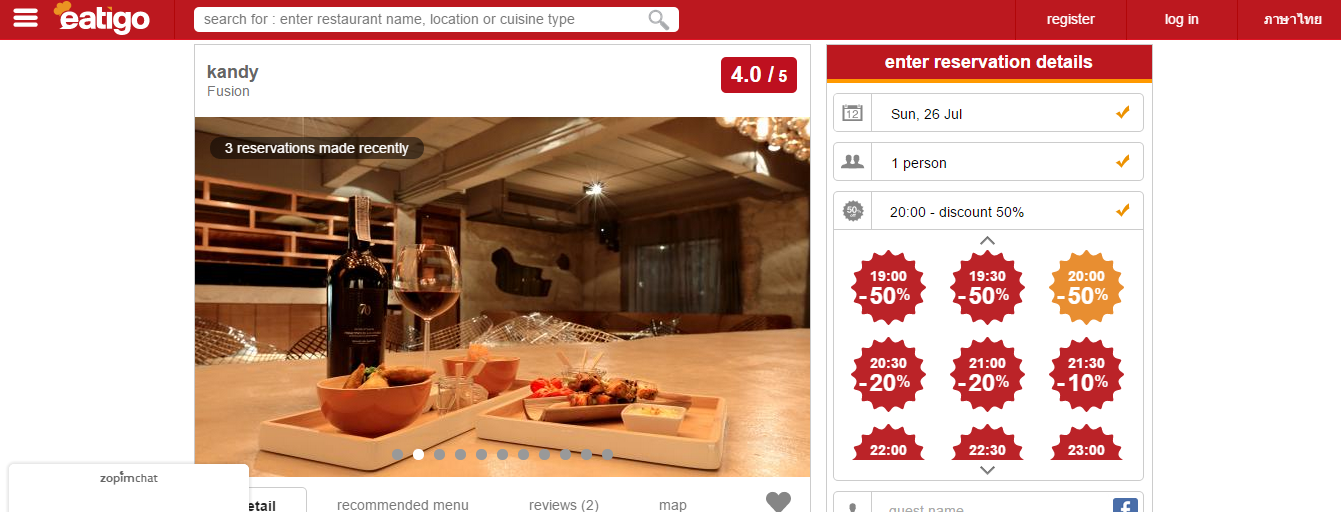Click the people icon beside 1 person
1341x512 pixels.
pos(852,162)
